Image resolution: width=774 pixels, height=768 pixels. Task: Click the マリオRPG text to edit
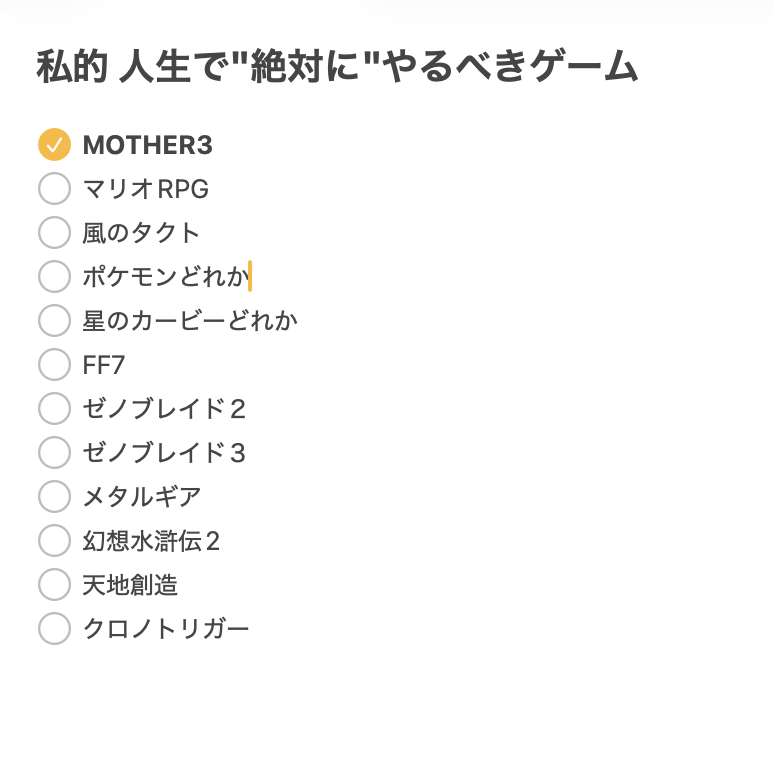(x=145, y=189)
